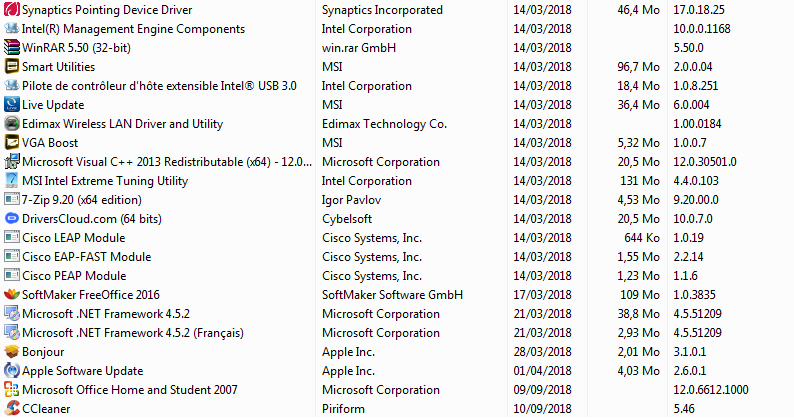The image size is (794, 420).
Task: Select the Cisco PEAP Module row
Action: pyautogui.click(x=74, y=276)
